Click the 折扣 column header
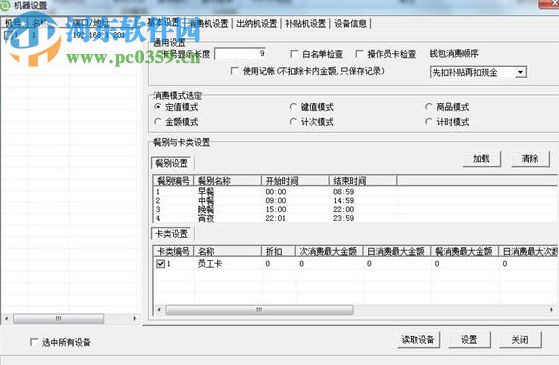The image size is (559, 365). coord(279,251)
